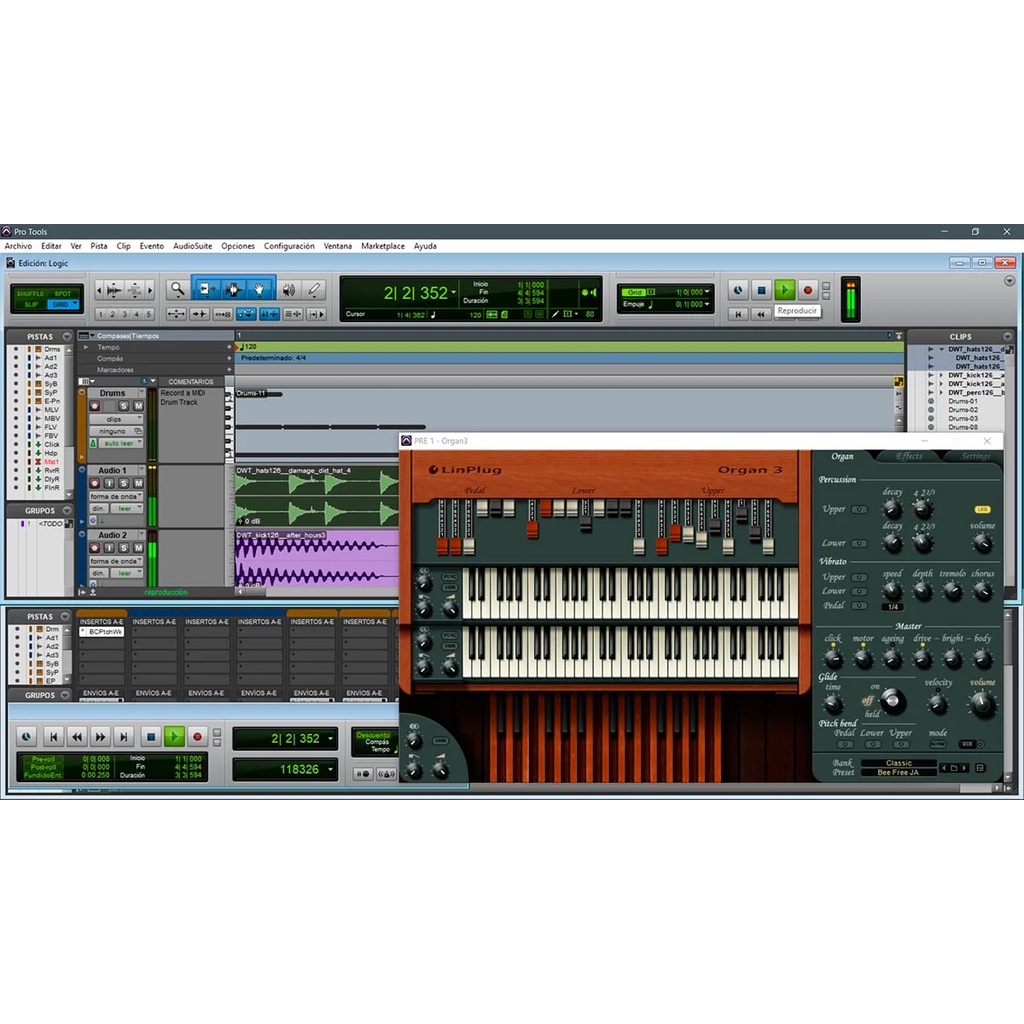Select Zoom preset 3 button
1024x1024 pixels.
click(125, 314)
